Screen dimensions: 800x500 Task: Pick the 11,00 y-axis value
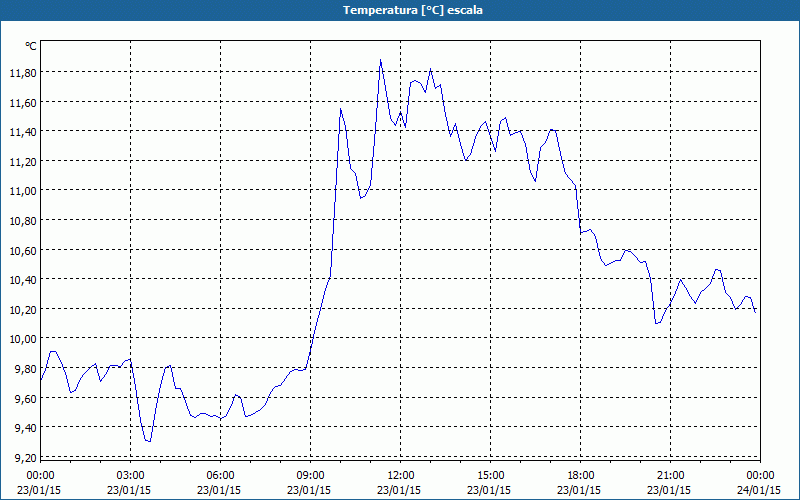click(23, 191)
